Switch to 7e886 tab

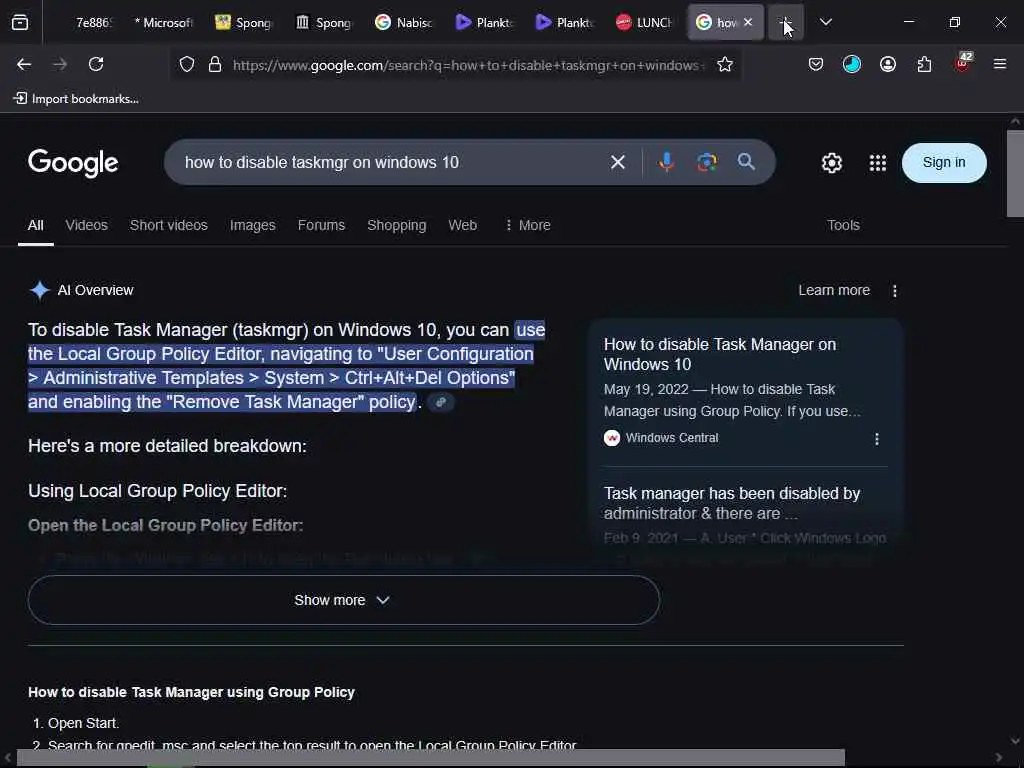88,22
